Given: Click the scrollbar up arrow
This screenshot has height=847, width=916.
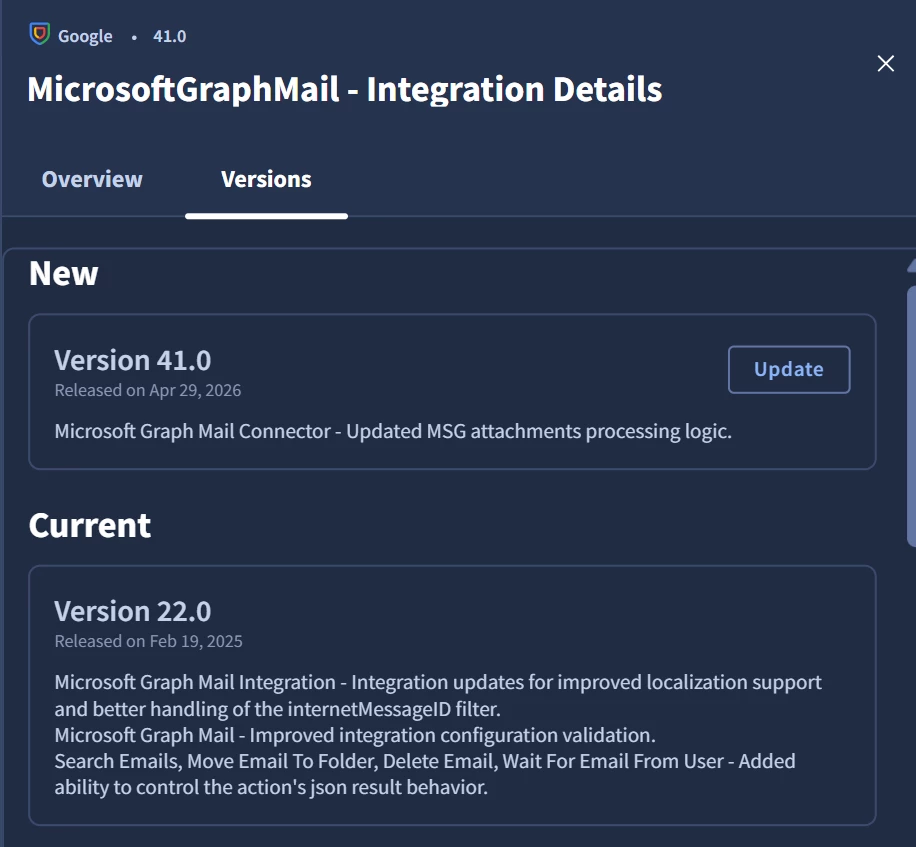Looking at the screenshot, I should point(912,266).
